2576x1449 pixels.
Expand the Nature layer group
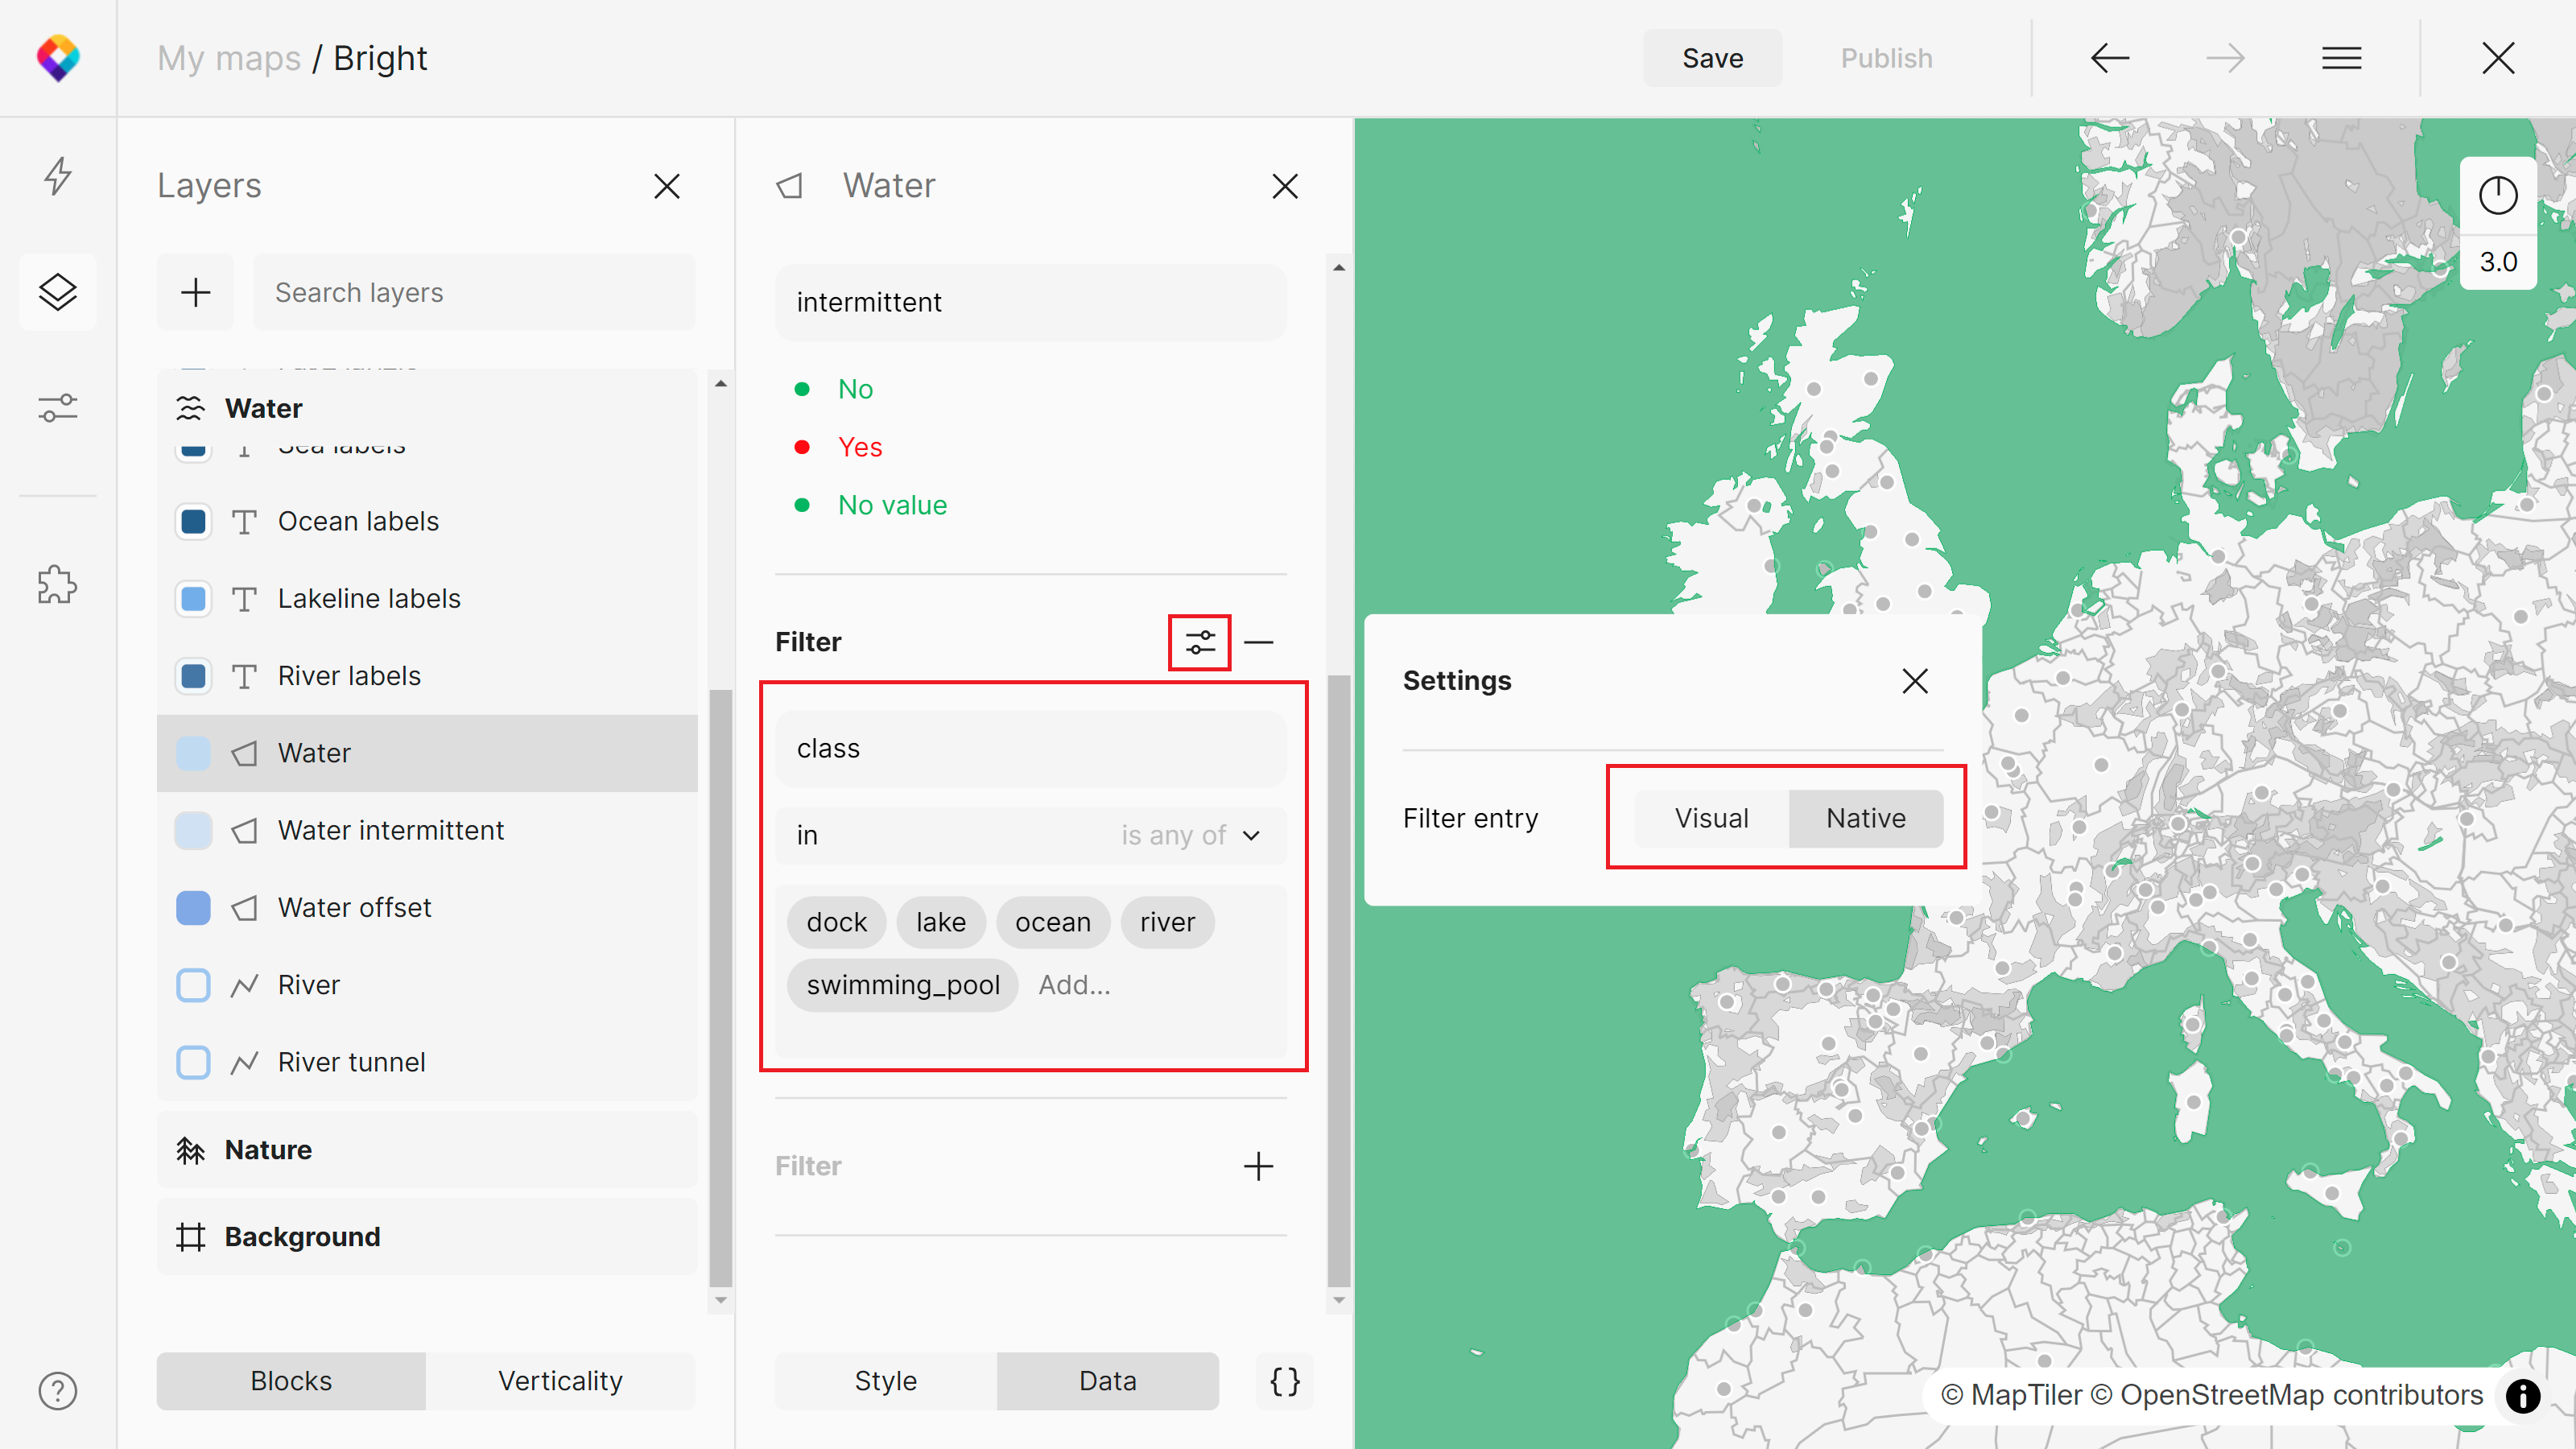coord(268,1150)
